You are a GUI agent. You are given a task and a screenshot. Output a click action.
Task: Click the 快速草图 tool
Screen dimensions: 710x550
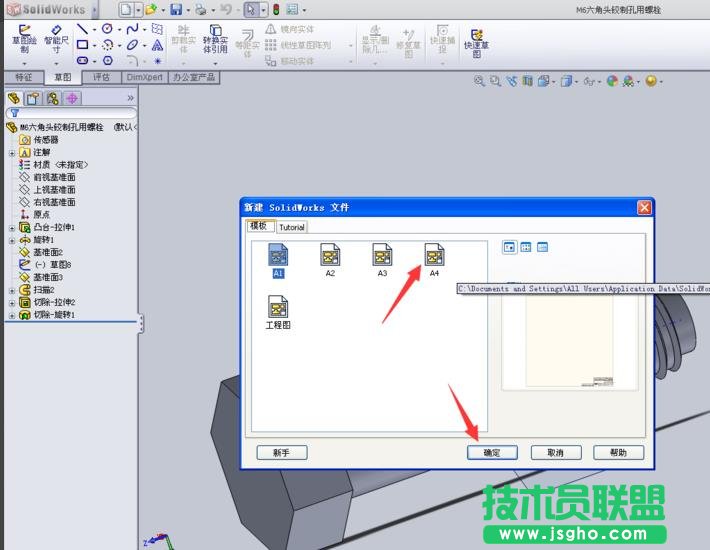click(476, 44)
